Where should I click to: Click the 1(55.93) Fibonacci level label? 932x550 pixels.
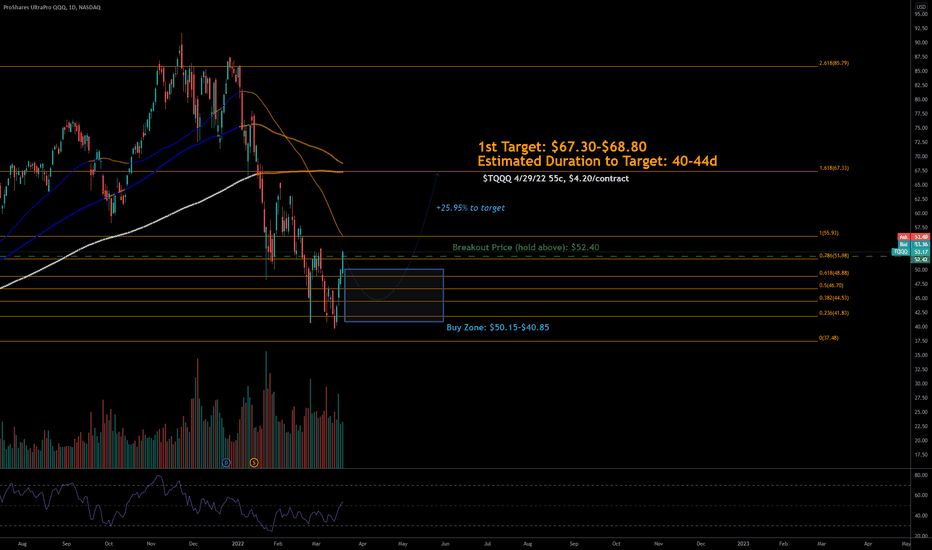829,233
